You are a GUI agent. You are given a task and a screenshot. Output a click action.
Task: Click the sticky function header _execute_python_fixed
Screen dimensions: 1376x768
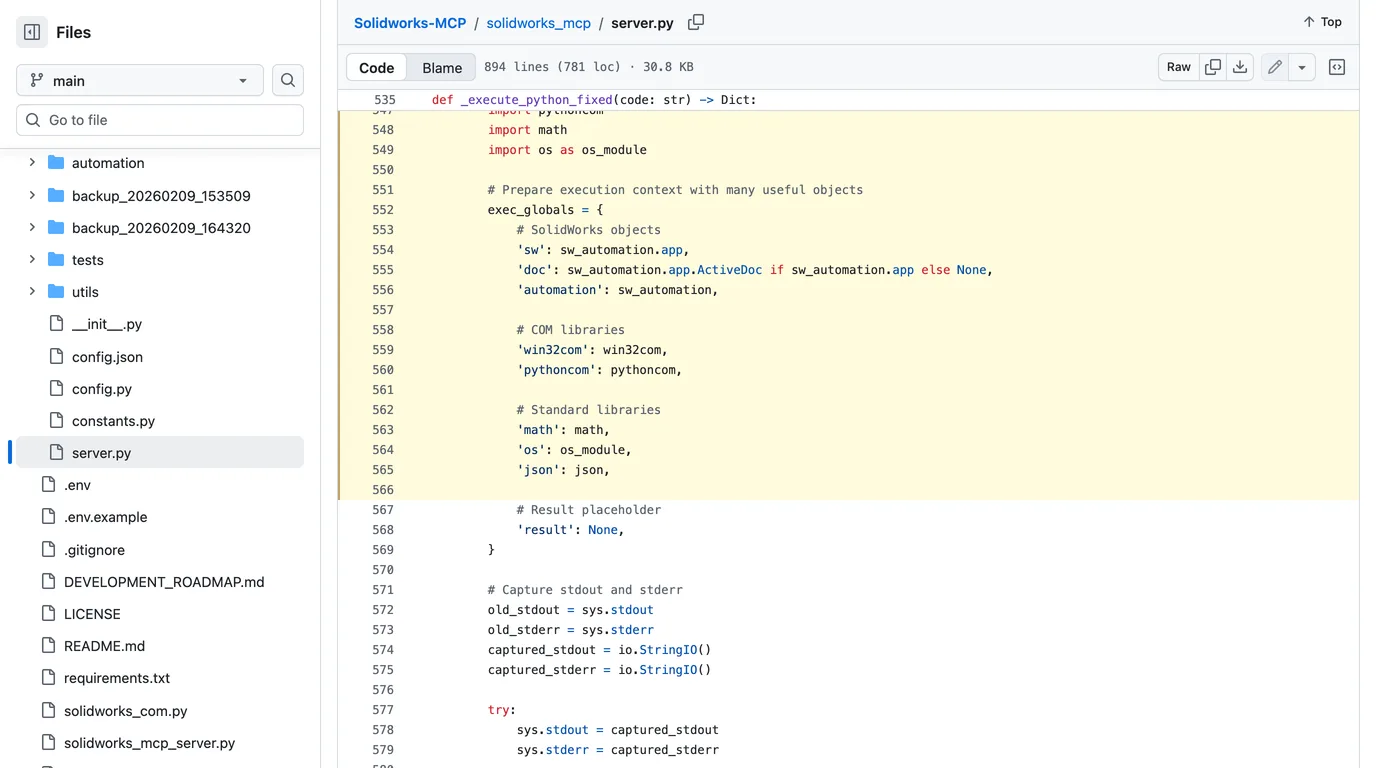pos(594,100)
